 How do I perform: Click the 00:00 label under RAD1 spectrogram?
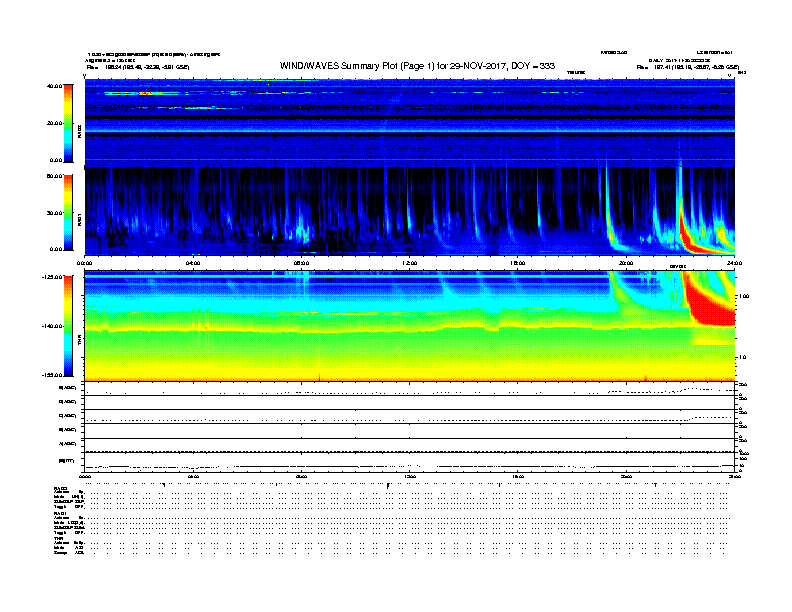84,263
